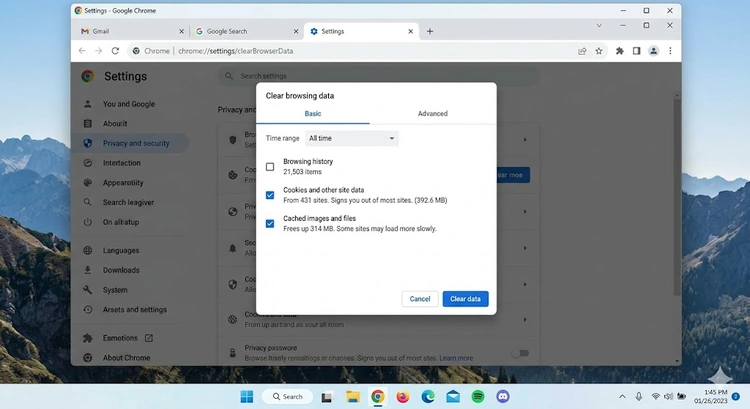Viewport: 750px width, 409px height.
Task: Open clock and date panel
Action: pyautogui.click(x=711, y=397)
